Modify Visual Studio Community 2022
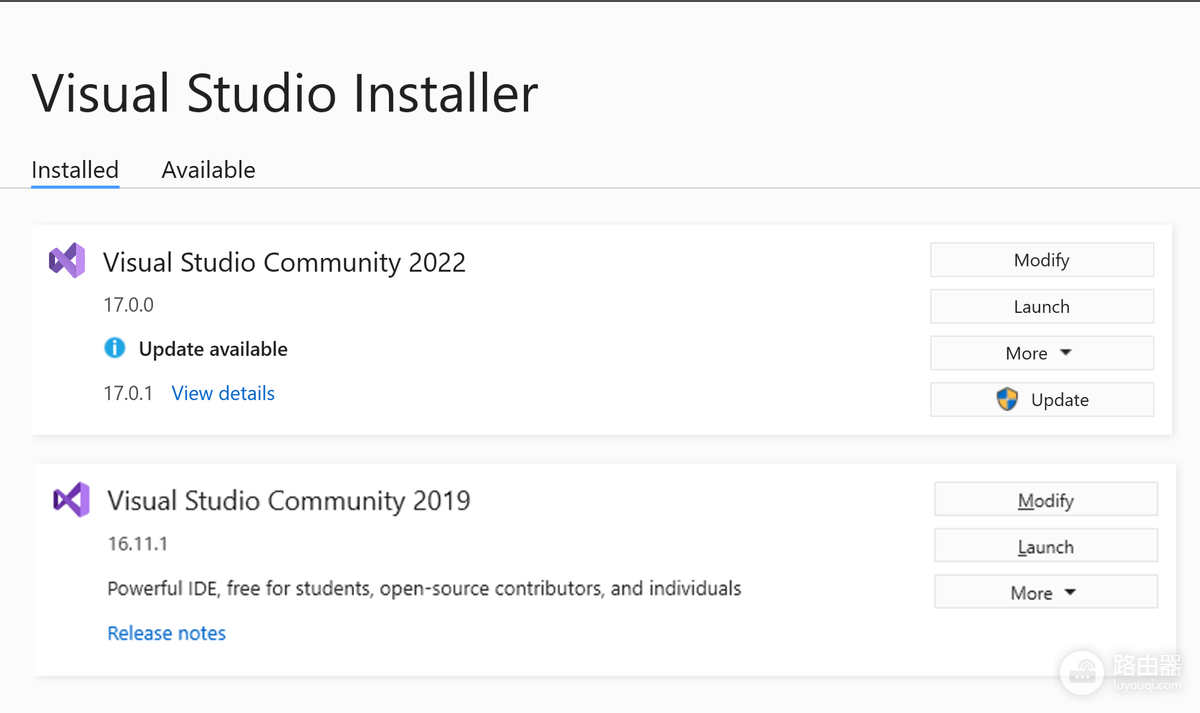This screenshot has width=1200, height=713. coord(1042,260)
